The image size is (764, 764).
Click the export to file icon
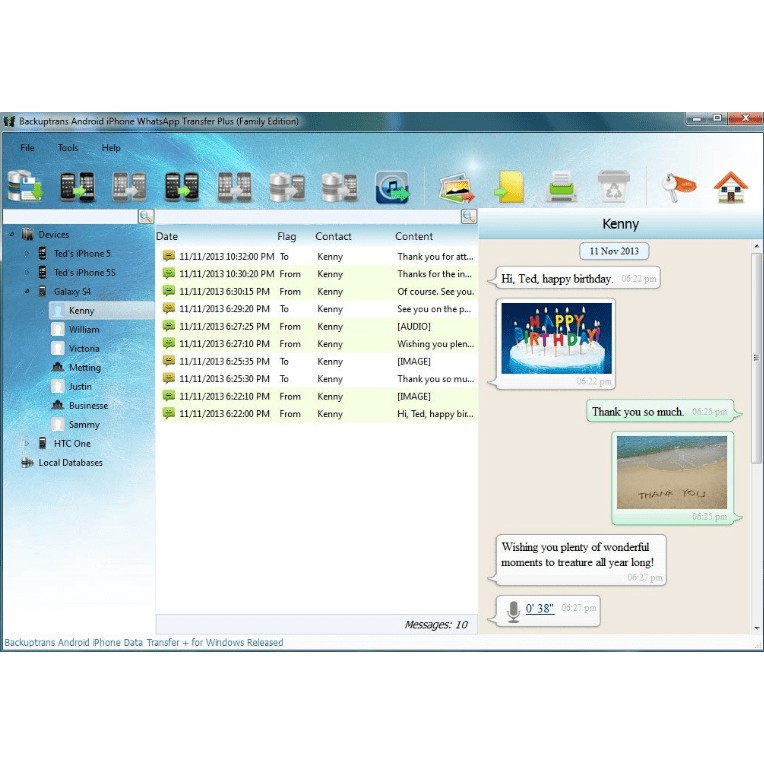coord(510,187)
